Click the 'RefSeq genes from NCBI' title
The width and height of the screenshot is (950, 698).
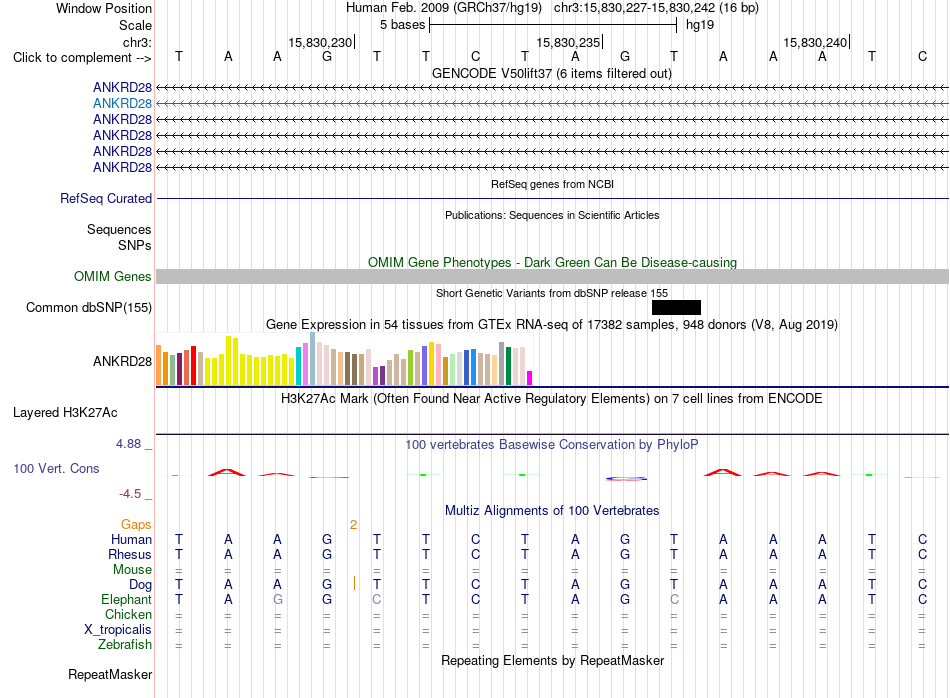pyautogui.click(x=552, y=184)
